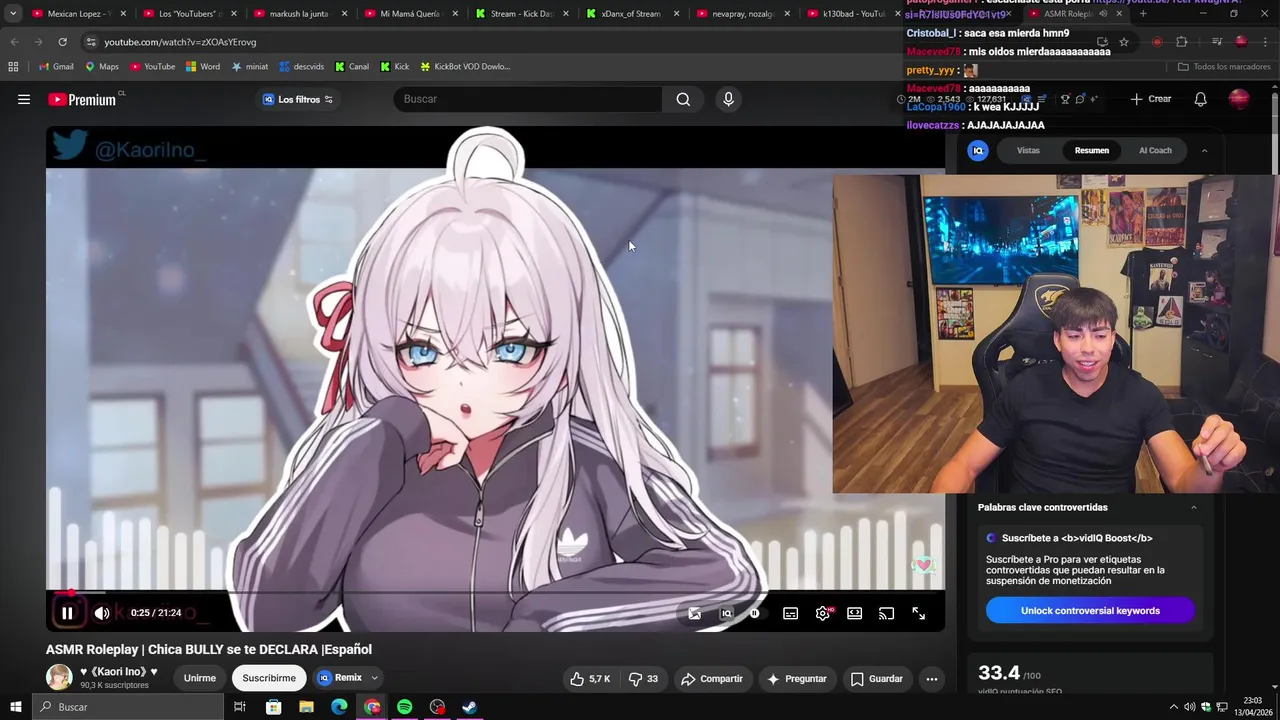Focus the YouTube Buscar search field

pyautogui.click(x=528, y=99)
